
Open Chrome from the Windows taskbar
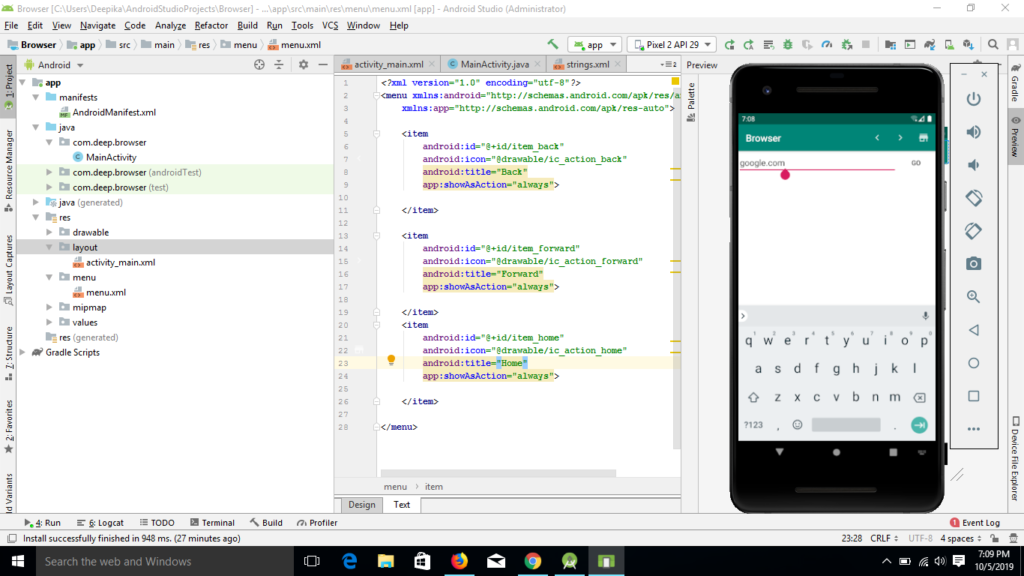(533, 561)
